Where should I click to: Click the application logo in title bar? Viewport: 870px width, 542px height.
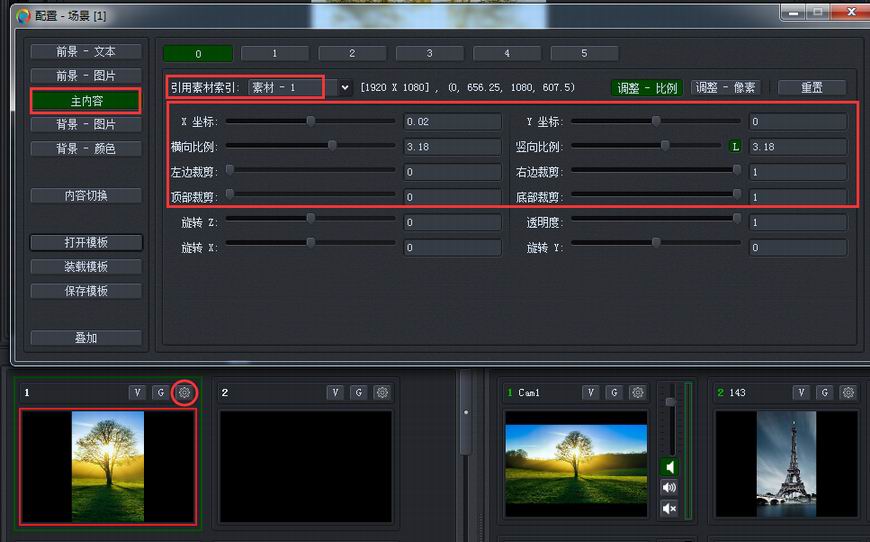(x=23, y=16)
